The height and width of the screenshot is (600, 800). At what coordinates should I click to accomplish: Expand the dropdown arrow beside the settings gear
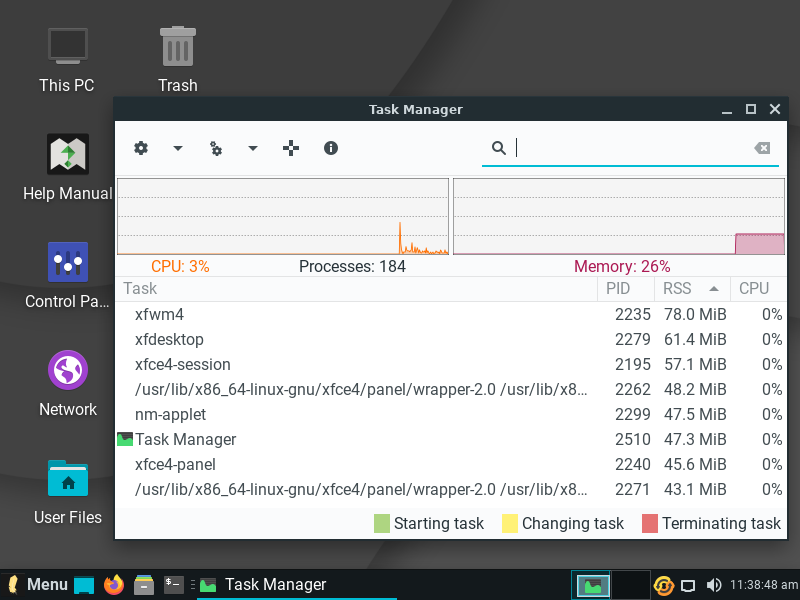click(x=178, y=148)
